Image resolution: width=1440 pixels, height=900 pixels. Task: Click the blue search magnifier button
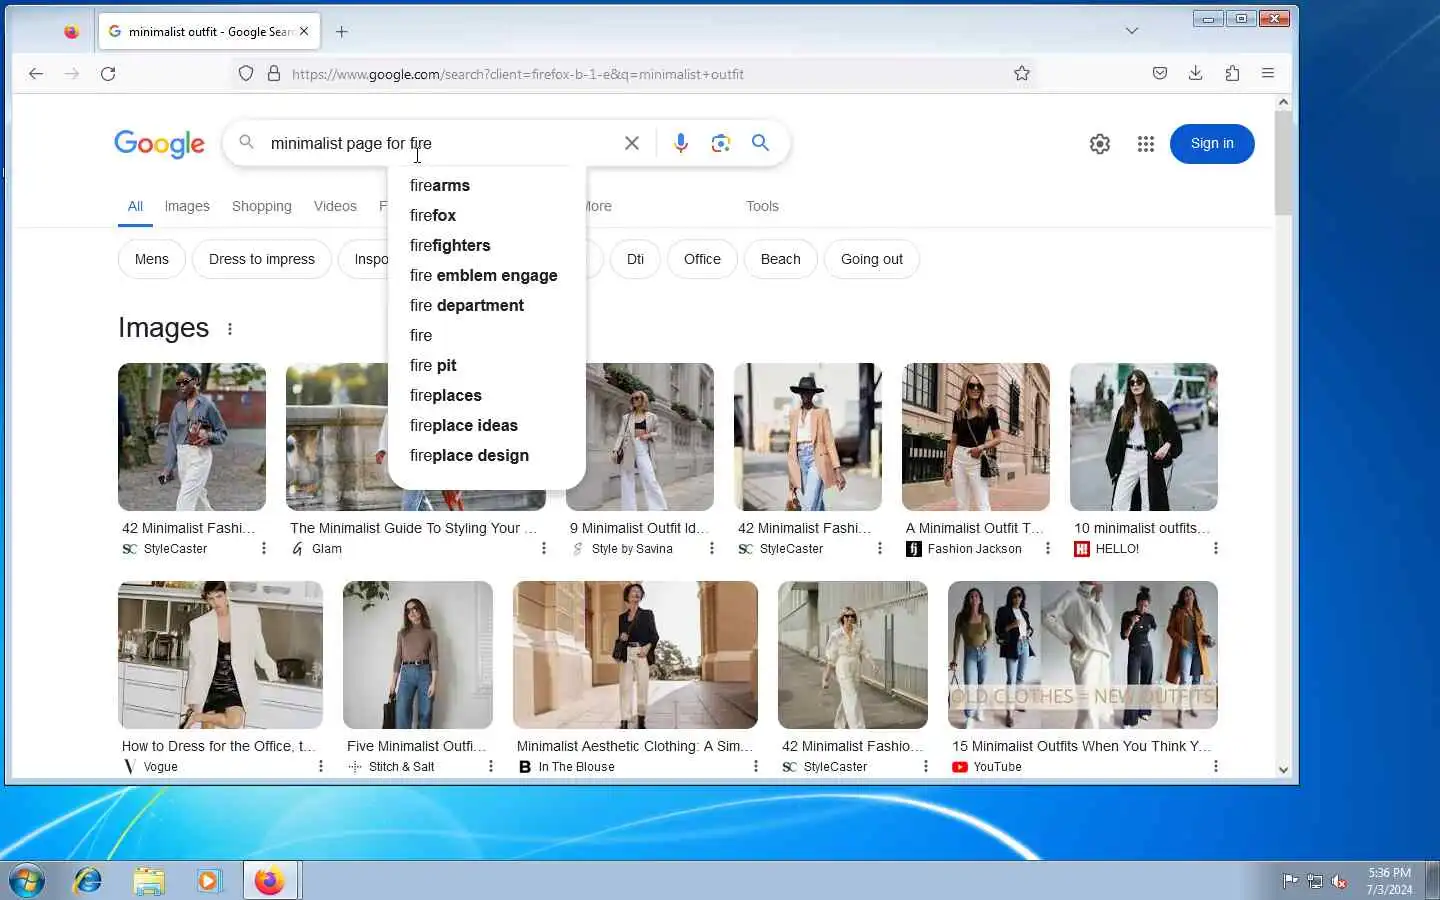click(761, 143)
